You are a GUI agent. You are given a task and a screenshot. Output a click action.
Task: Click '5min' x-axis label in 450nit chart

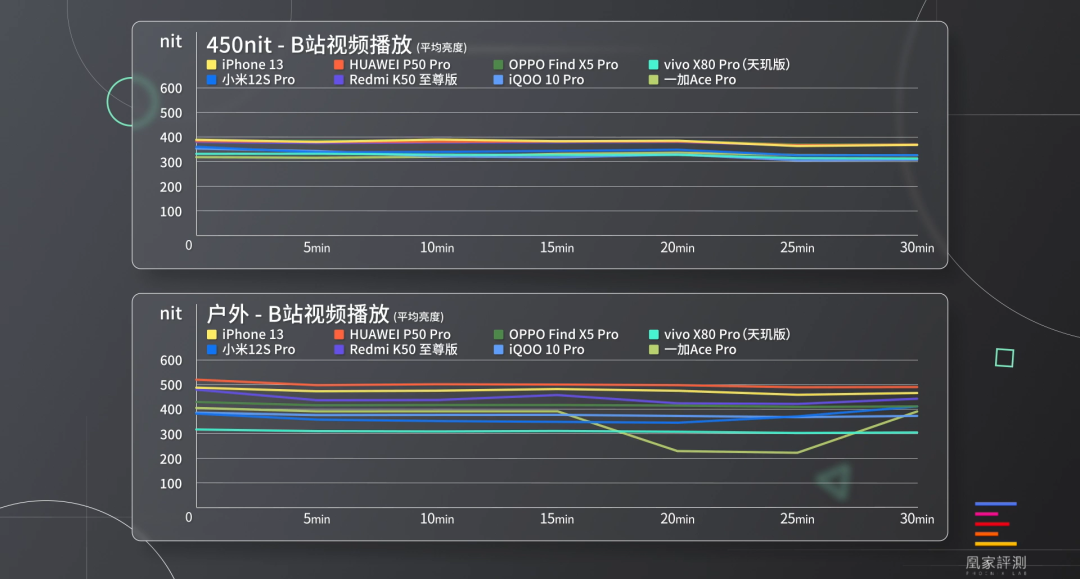[317, 248]
